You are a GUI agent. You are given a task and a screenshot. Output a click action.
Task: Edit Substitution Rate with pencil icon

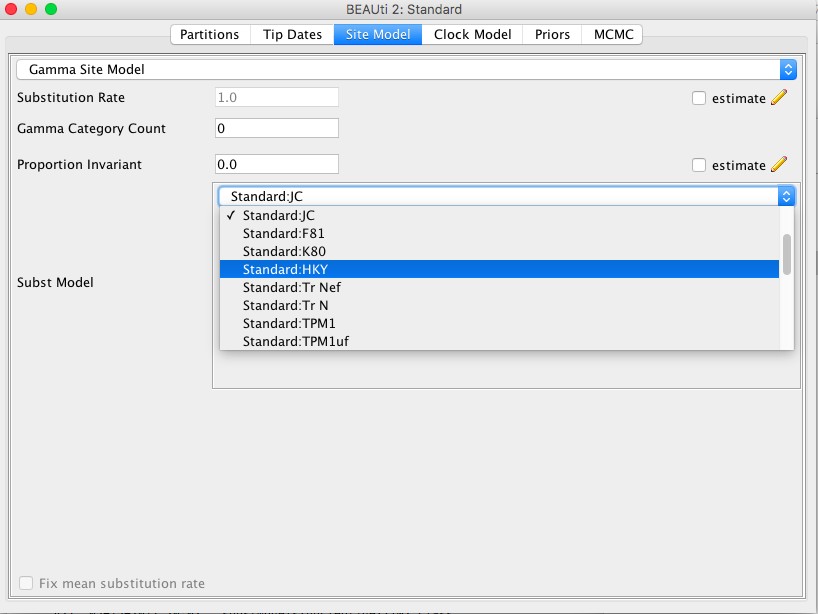click(779, 97)
